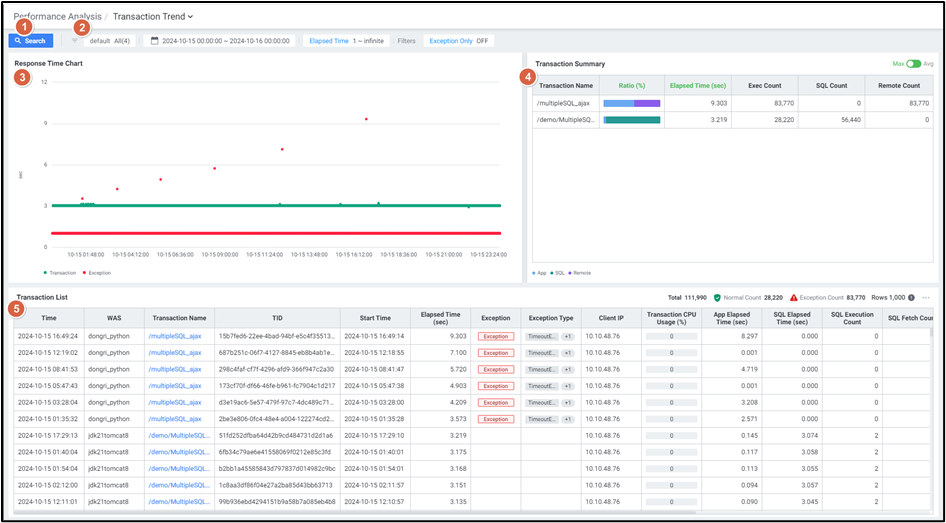
Task: Click the ratio bar for /multipleSQL_ajax
Action: coord(632,103)
